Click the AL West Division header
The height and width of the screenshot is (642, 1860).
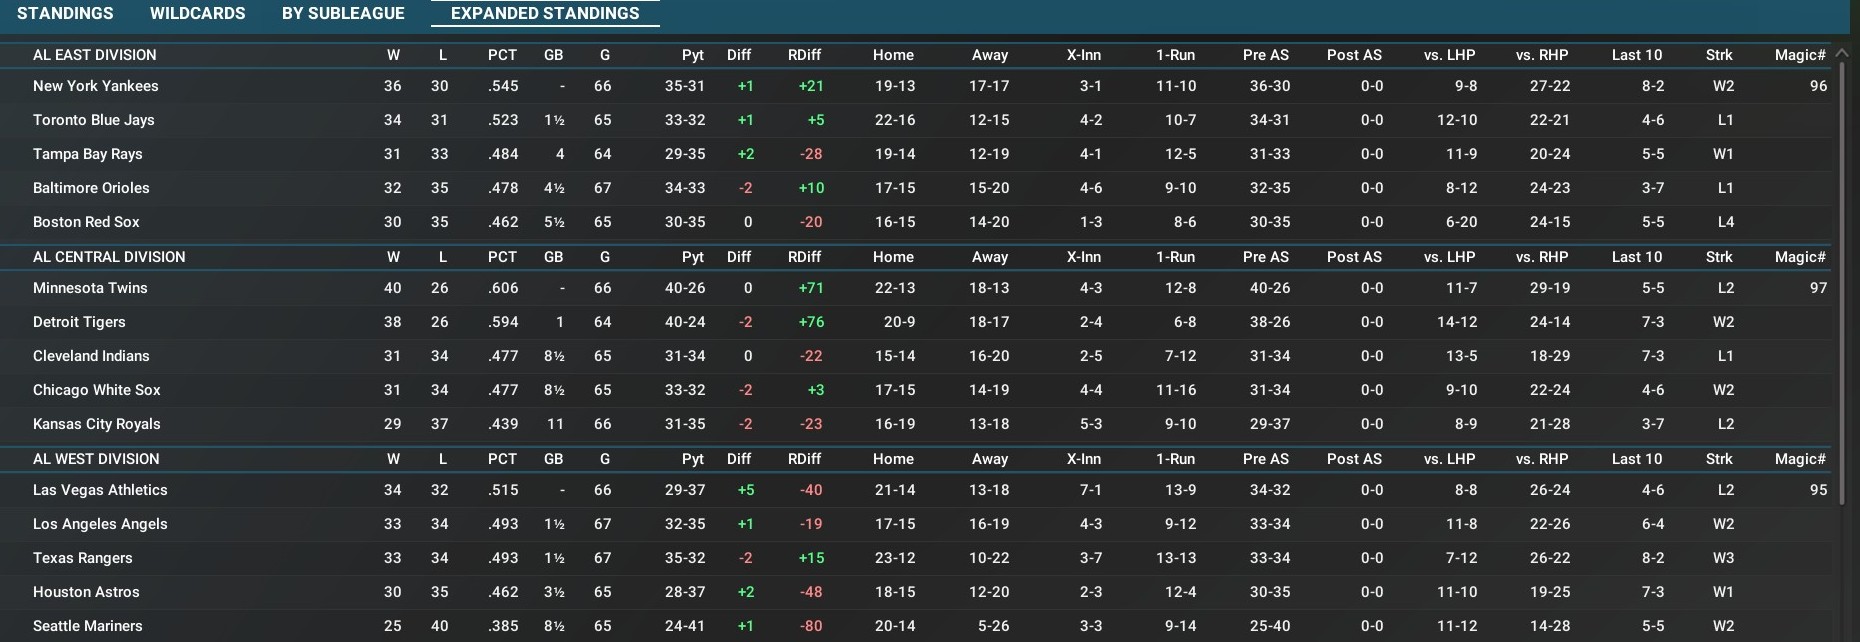point(96,459)
